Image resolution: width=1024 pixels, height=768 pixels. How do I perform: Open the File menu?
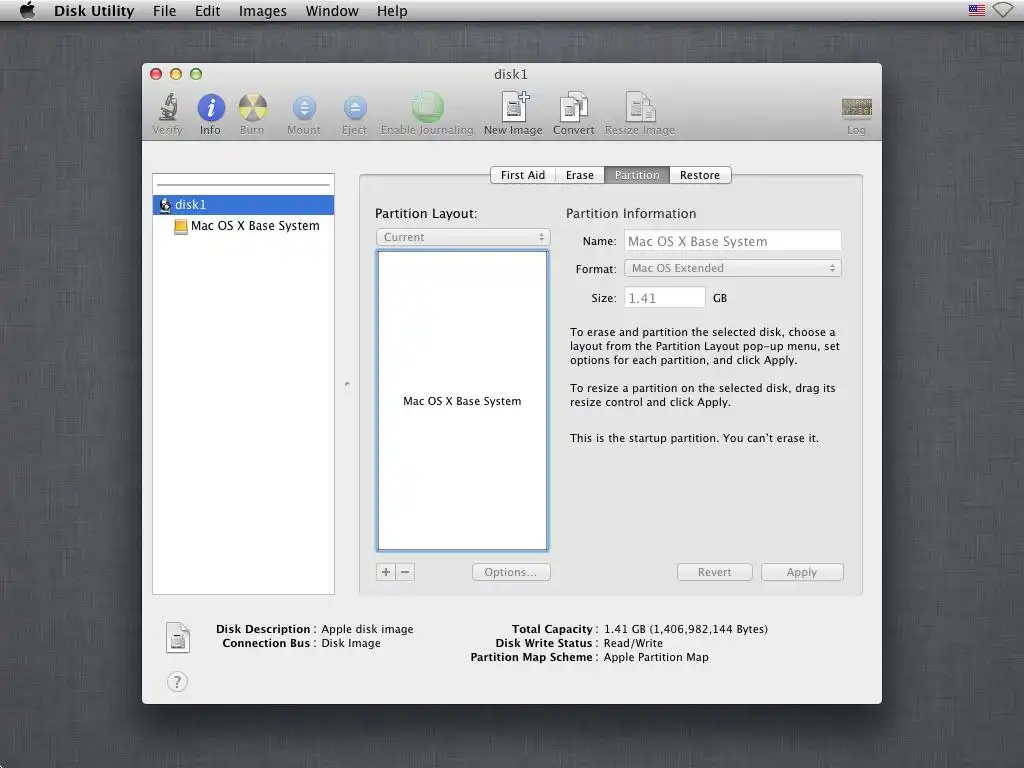(x=165, y=11)
